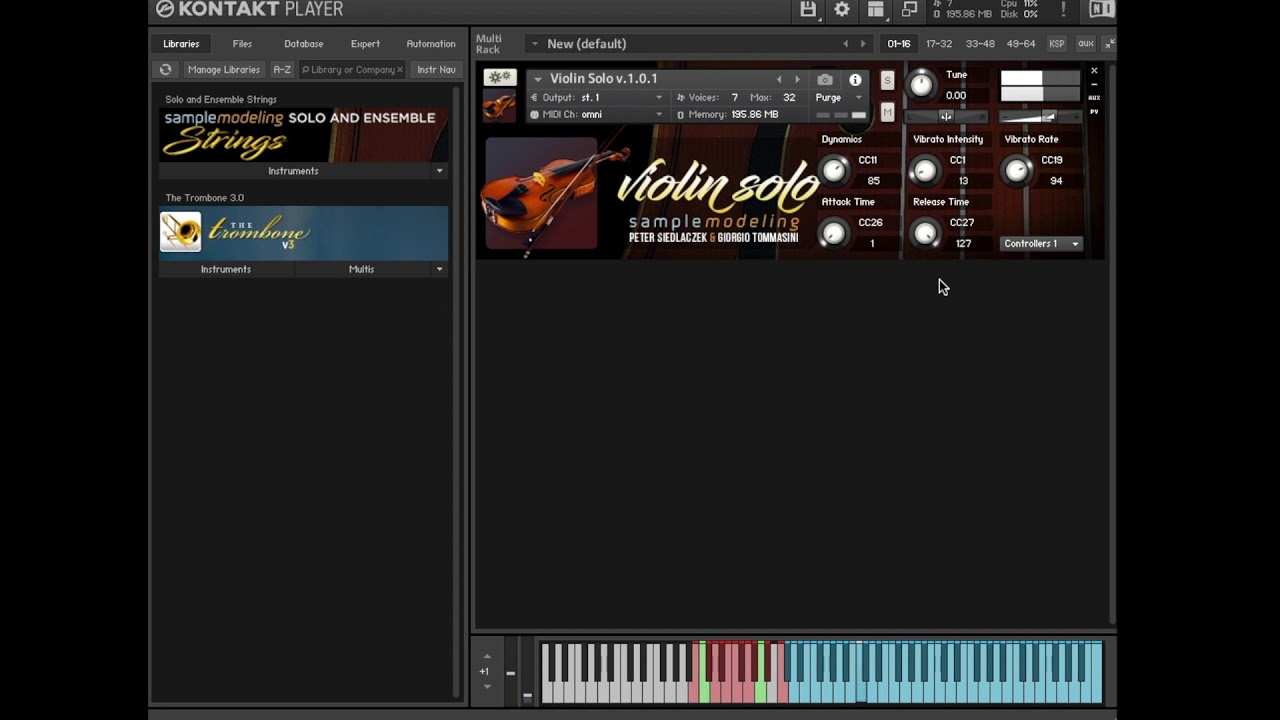Solo the Violin Solo instrument
Viewport: 1280px width, 720px height.
point(887,81)
